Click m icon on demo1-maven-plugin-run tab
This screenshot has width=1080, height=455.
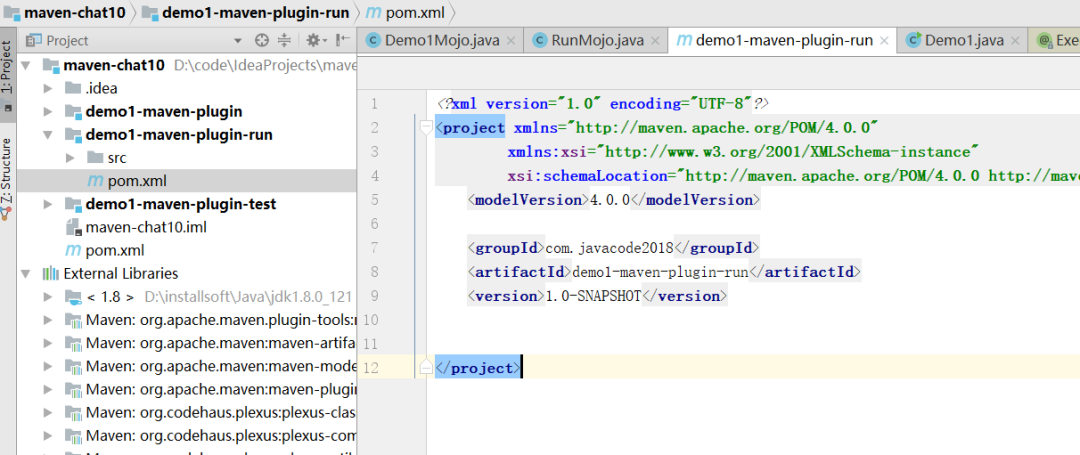pyautogui.click(x=684, y=41)
